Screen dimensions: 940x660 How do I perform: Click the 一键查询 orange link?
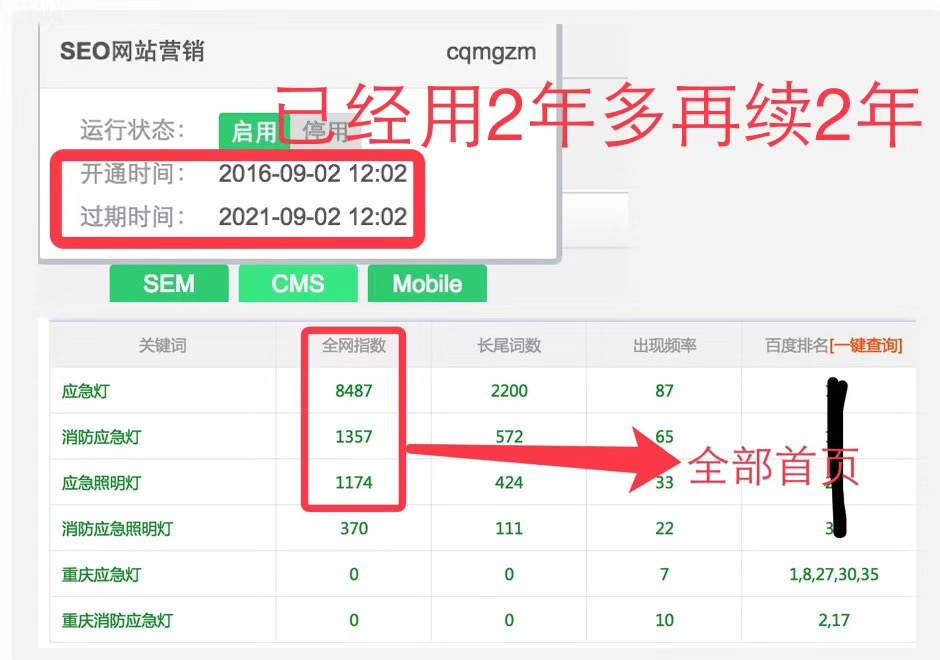(866, 345)
